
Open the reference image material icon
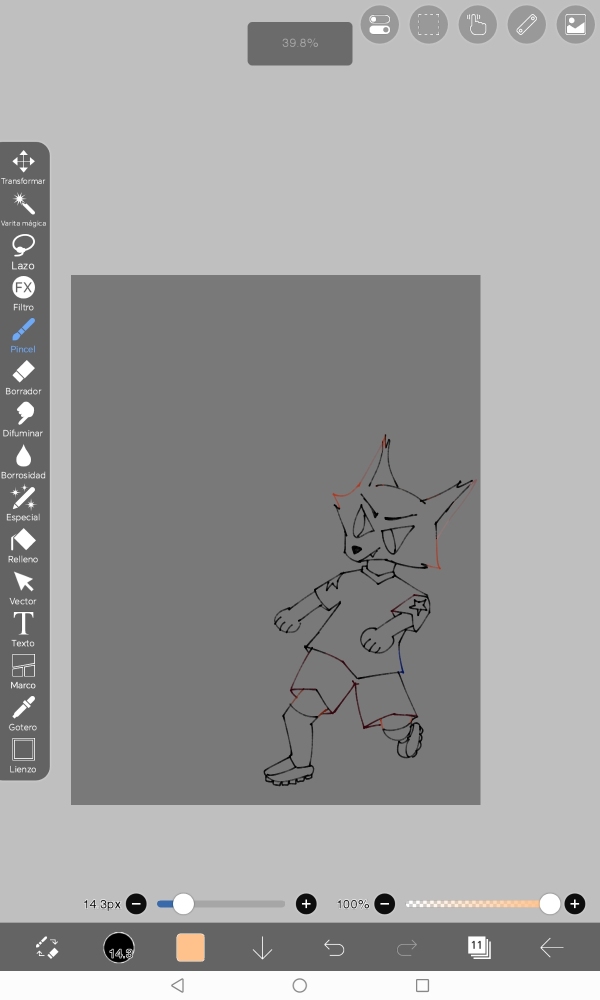coord(576,25)
